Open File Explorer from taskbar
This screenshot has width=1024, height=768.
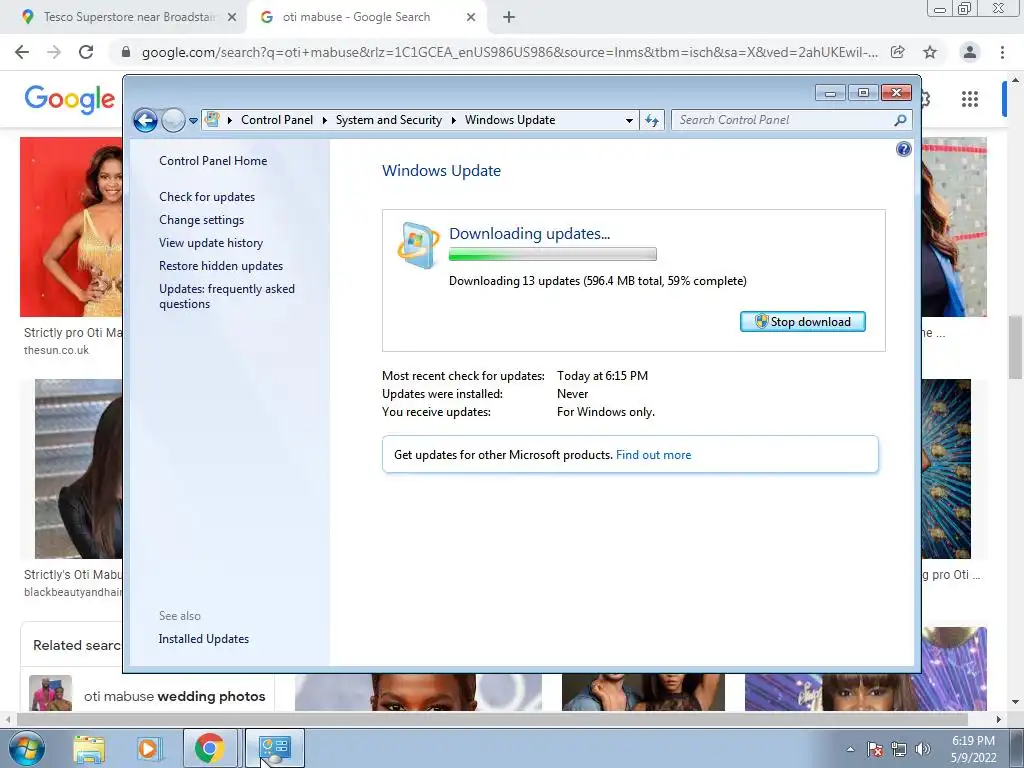click(x=89, y=748)
